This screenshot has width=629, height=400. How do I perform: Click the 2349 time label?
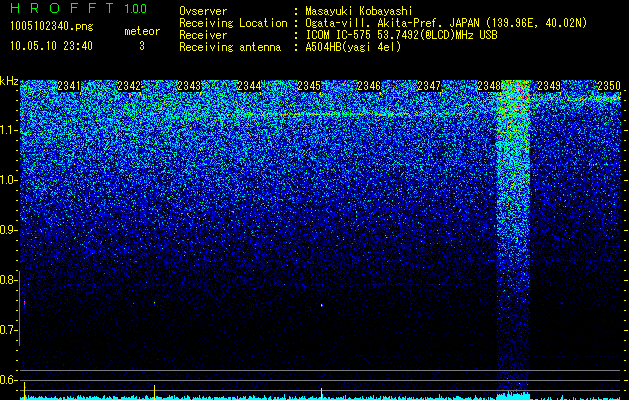pyautogui.click(x=549, y=86)
